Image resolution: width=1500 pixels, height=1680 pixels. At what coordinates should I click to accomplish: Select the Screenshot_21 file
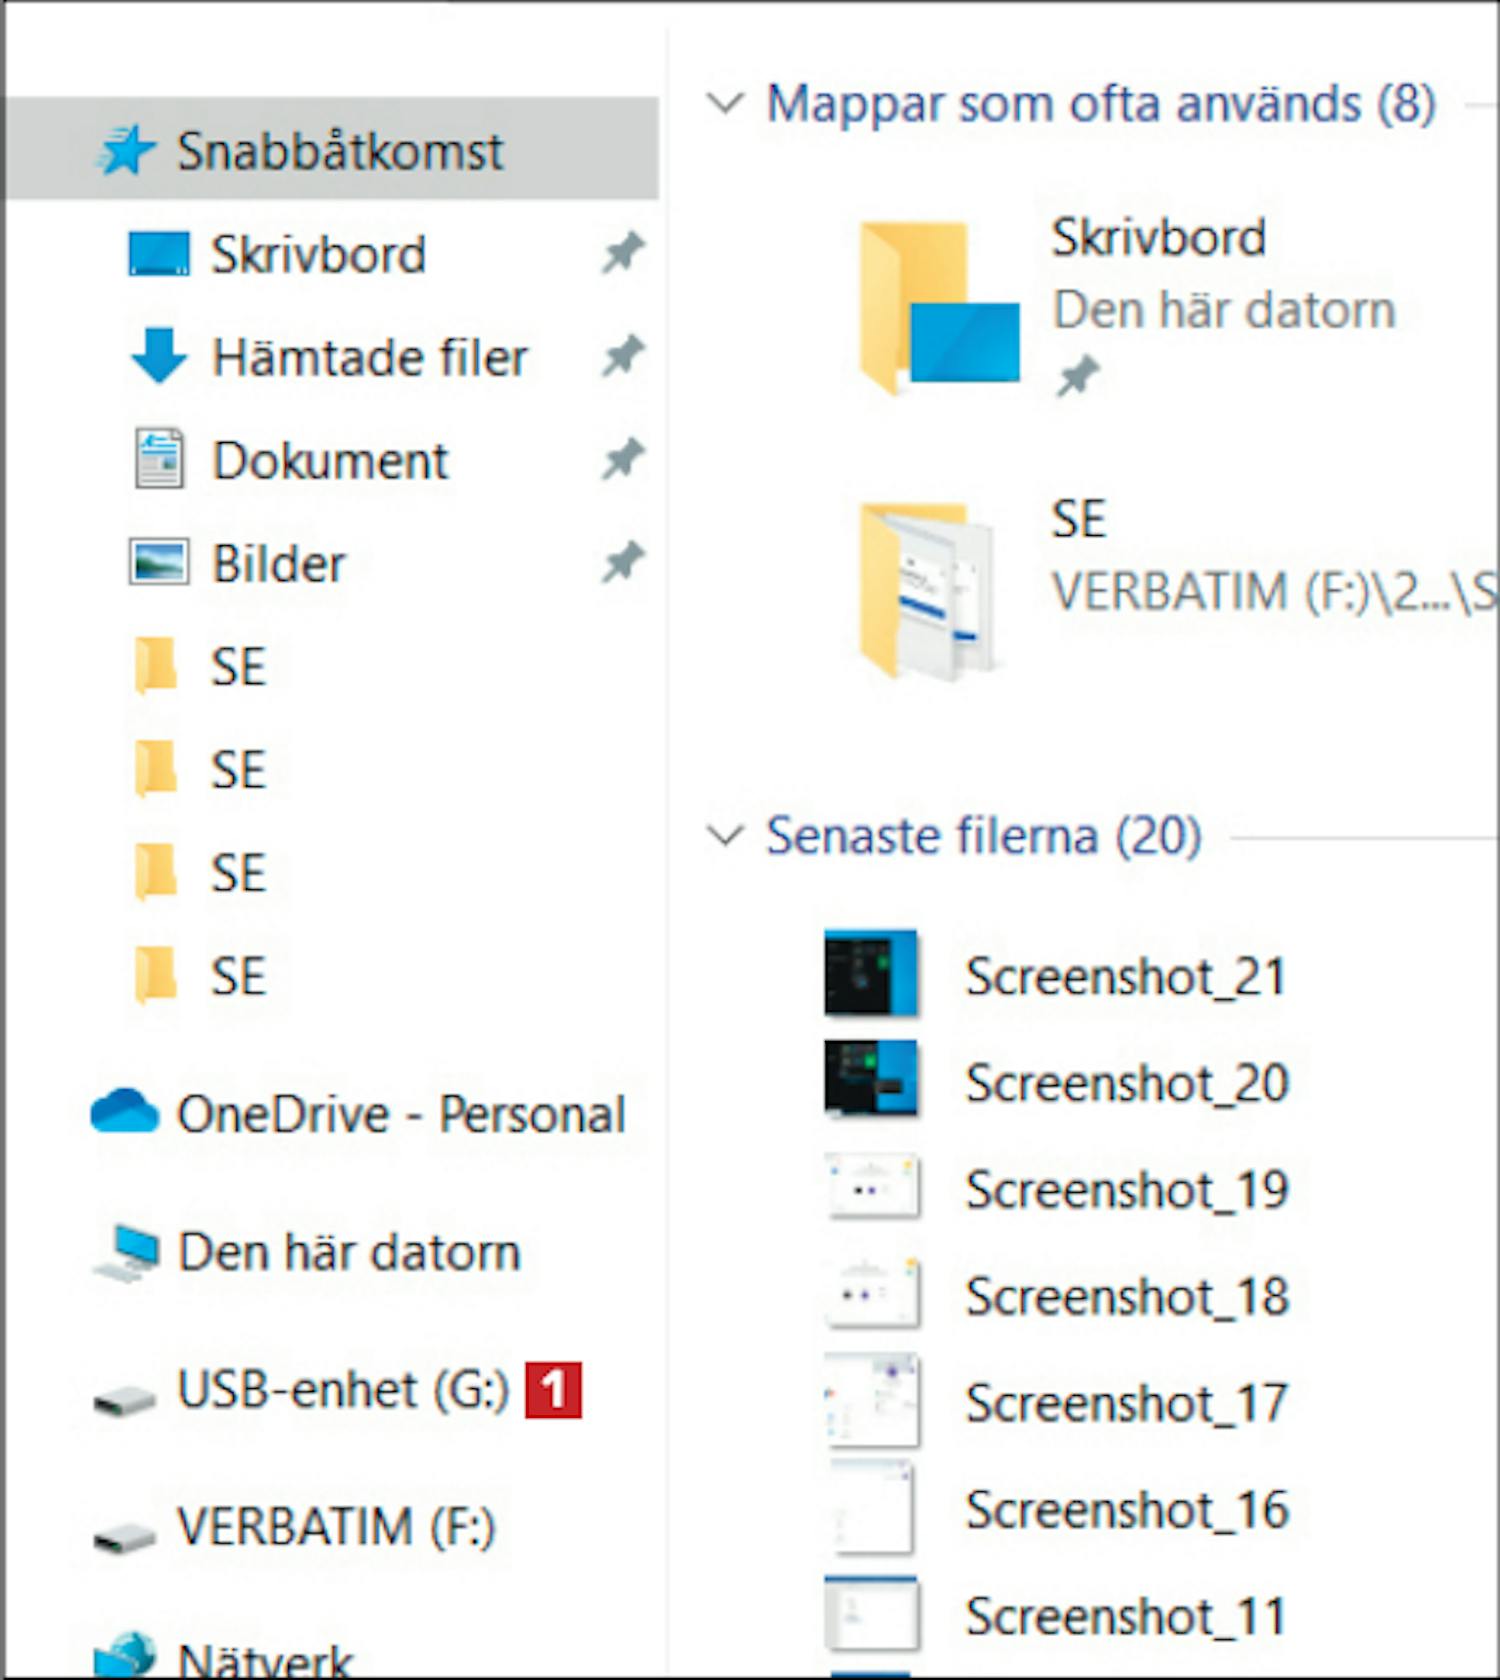pos(1124,976)
